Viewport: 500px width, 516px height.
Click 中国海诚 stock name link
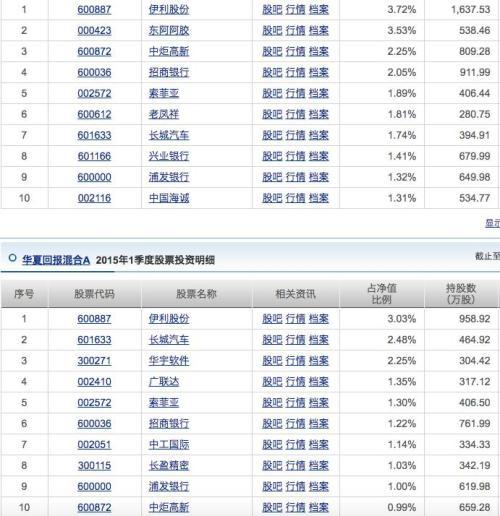pos(169,198)
